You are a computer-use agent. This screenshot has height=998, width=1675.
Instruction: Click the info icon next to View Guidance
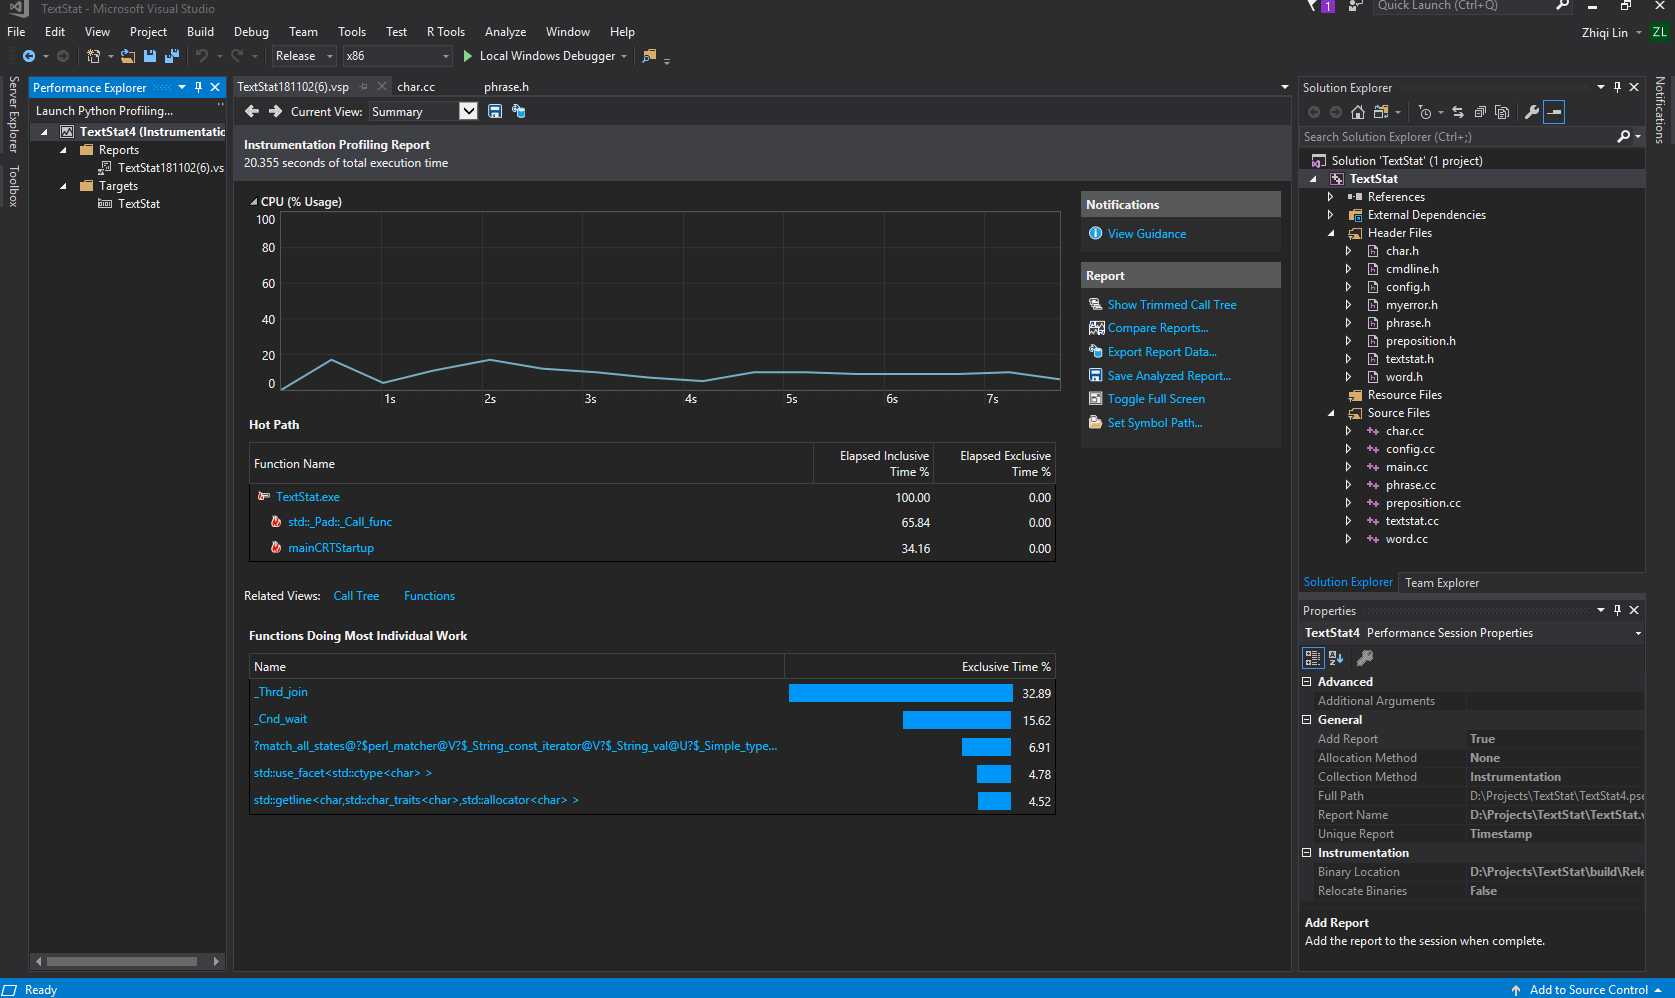[1096, 233]
